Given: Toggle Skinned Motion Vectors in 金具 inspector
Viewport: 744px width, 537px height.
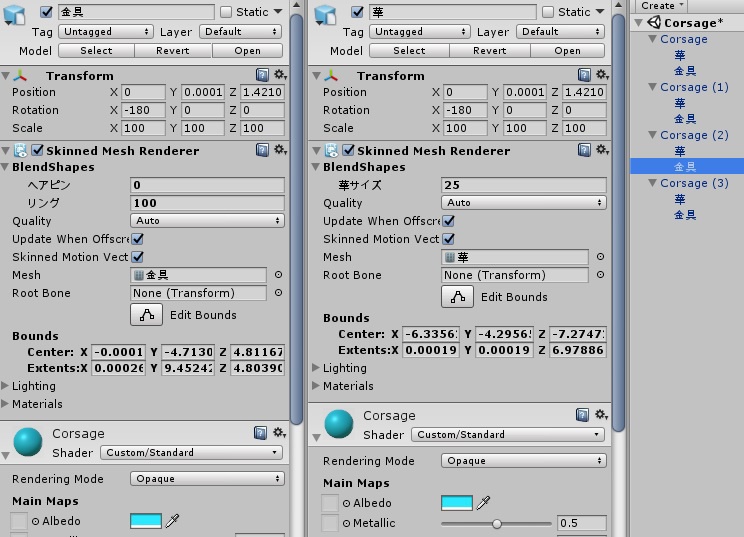Looking at the screenshot, I should (138, 257).
